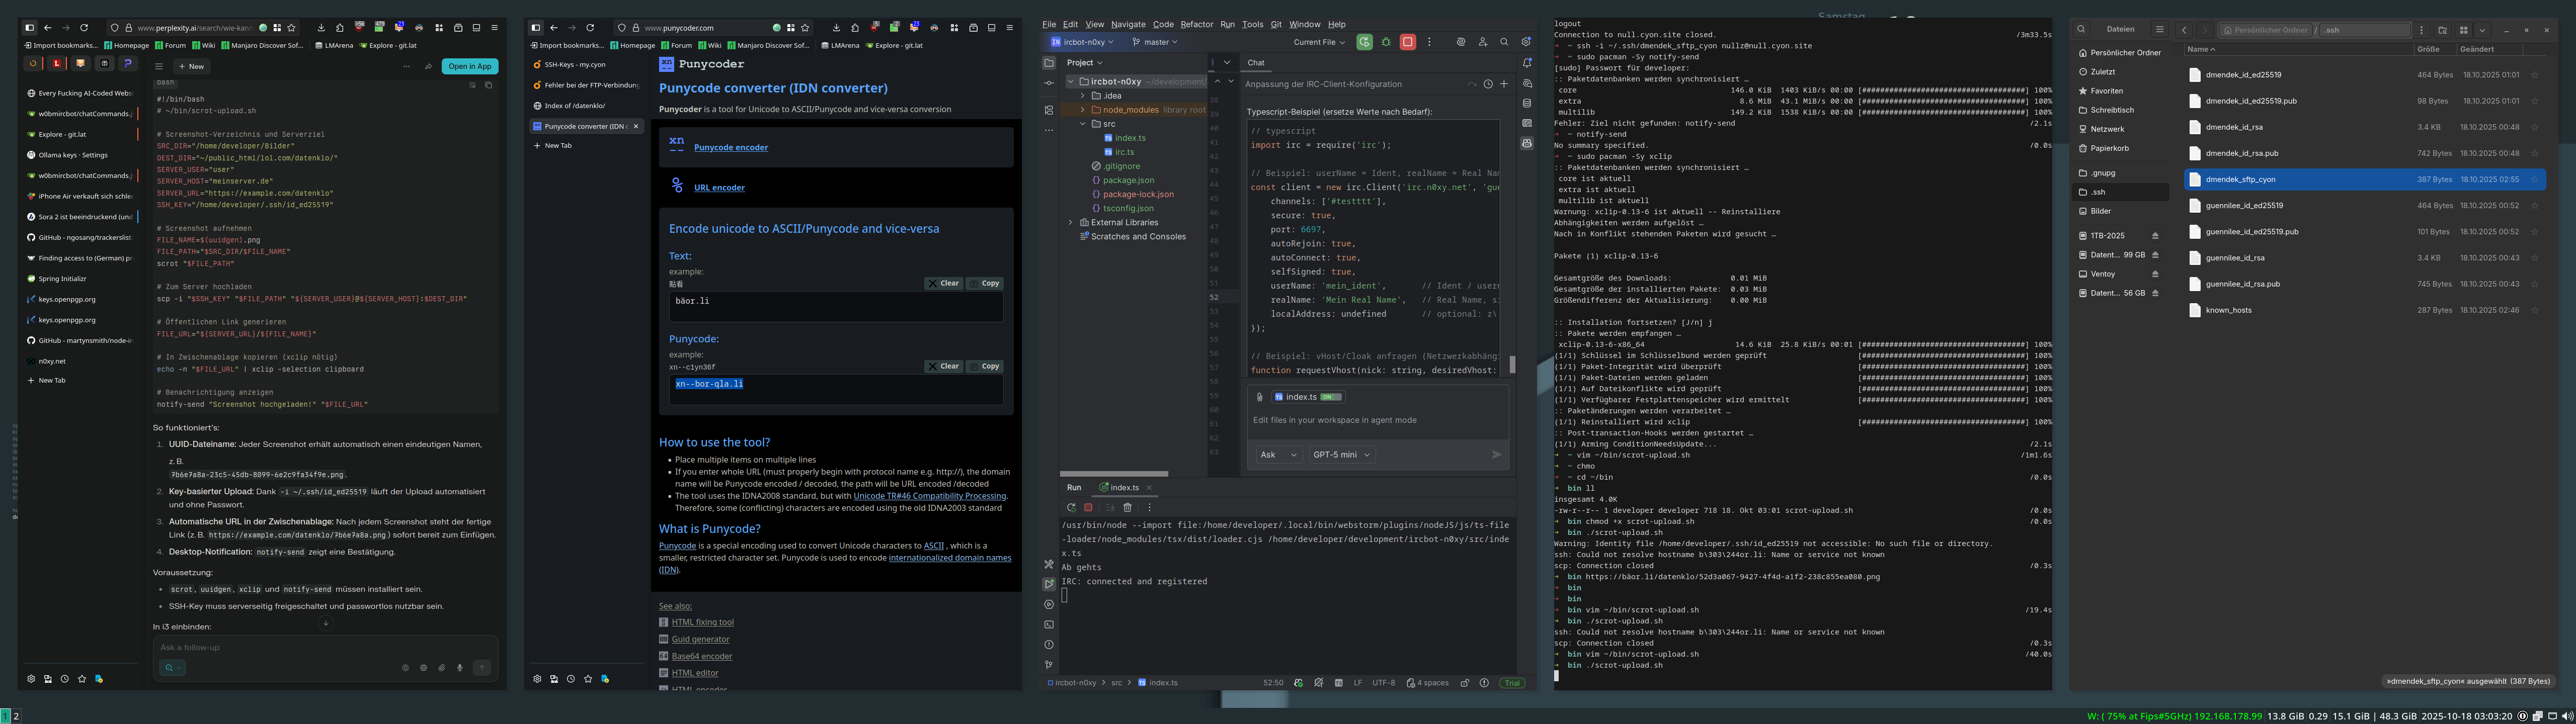The height and width of the screenshot is (724, 2576).
Task: Open the Terminal tool window icon in WebStorm
Action: click(1048, 624)
